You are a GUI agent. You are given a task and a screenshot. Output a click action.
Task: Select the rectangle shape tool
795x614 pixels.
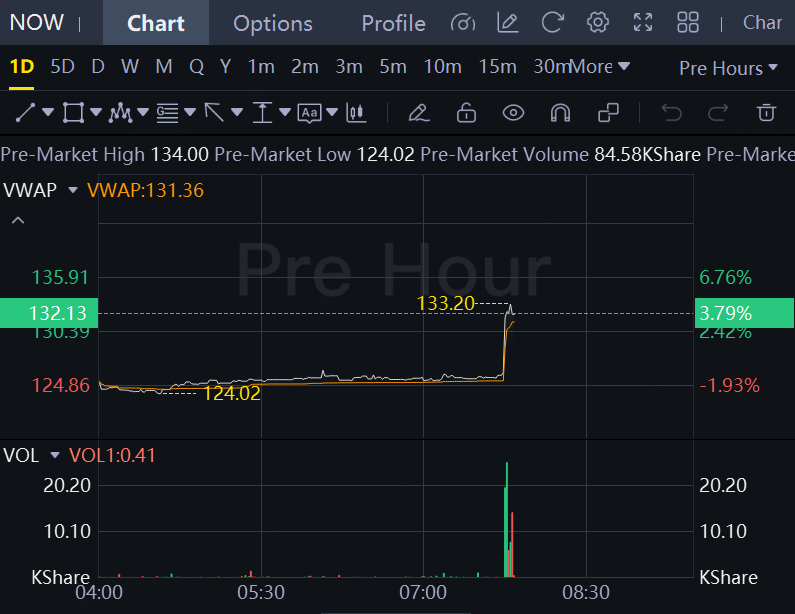[73, 113]
